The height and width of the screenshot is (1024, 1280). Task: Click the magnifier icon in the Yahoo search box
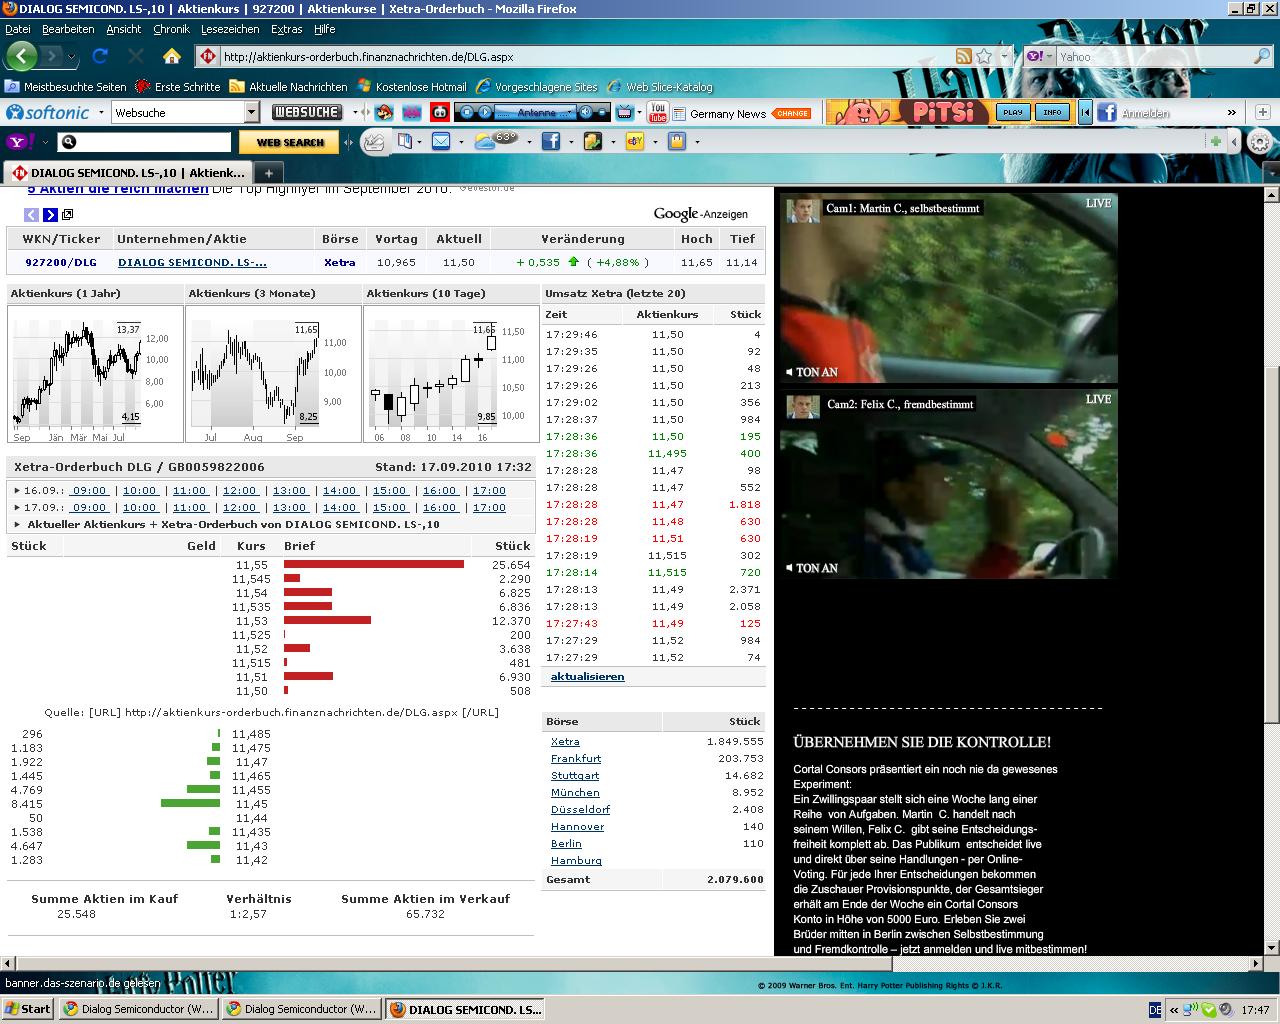click(x=1261, y=57)
